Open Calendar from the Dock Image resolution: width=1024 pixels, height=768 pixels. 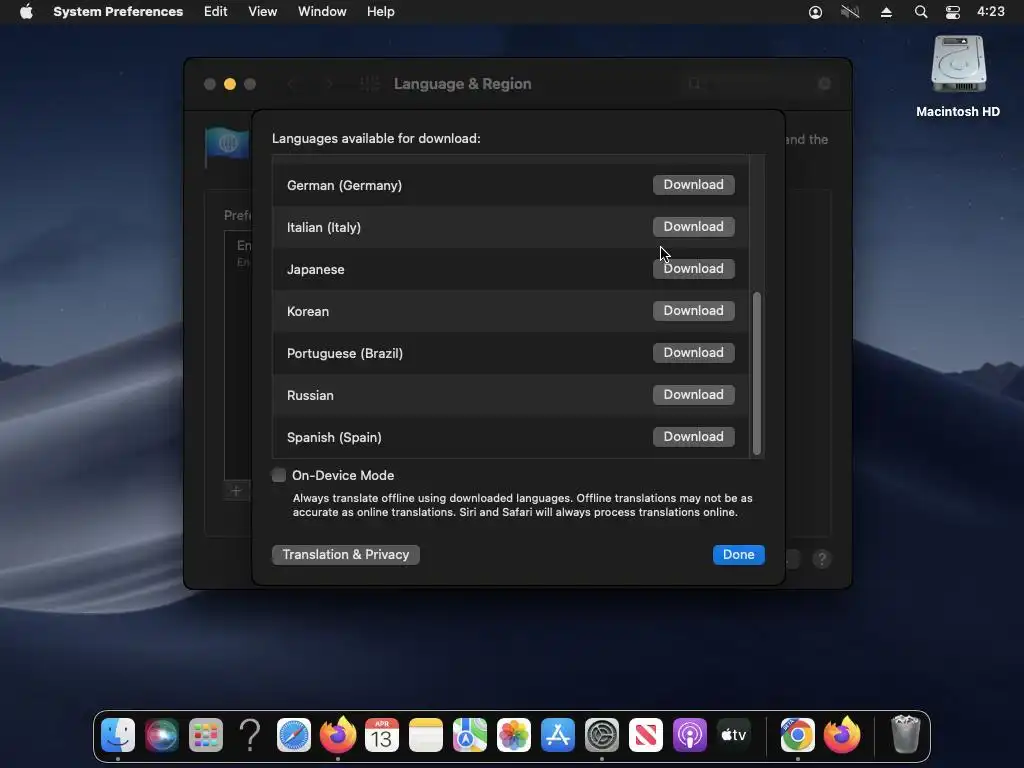(382, 735)
